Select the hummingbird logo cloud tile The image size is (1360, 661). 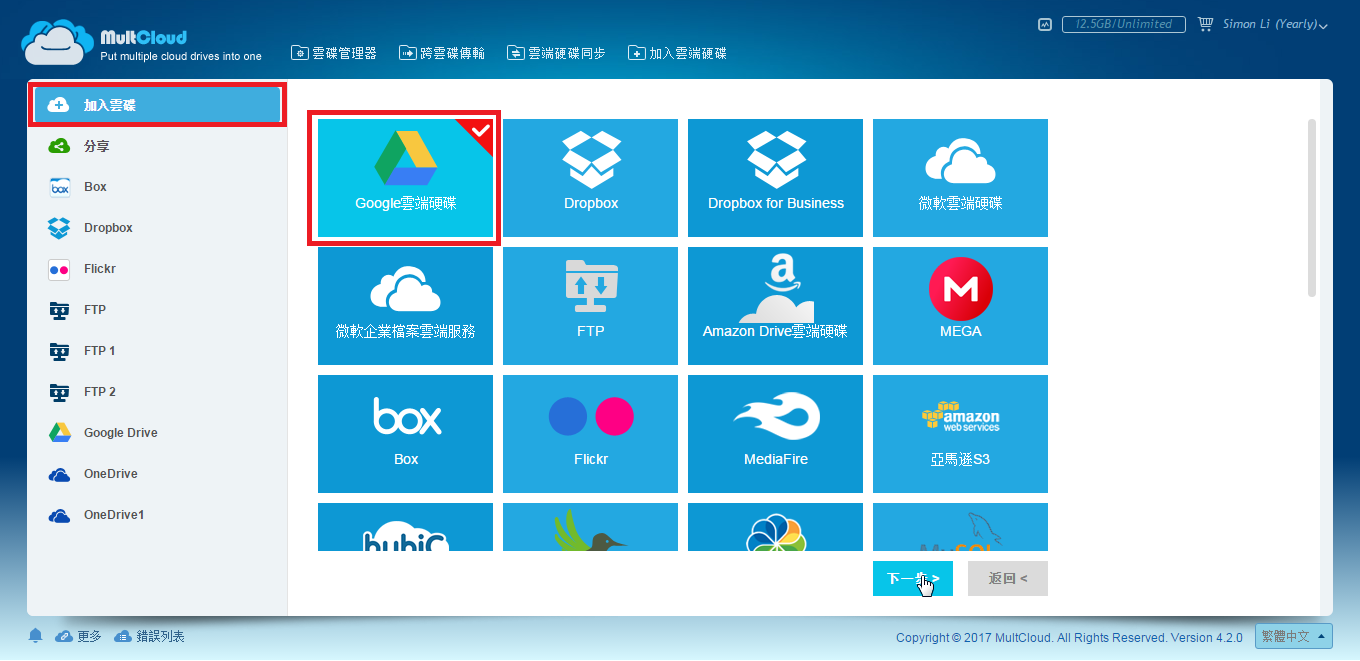tap(590, 527)
